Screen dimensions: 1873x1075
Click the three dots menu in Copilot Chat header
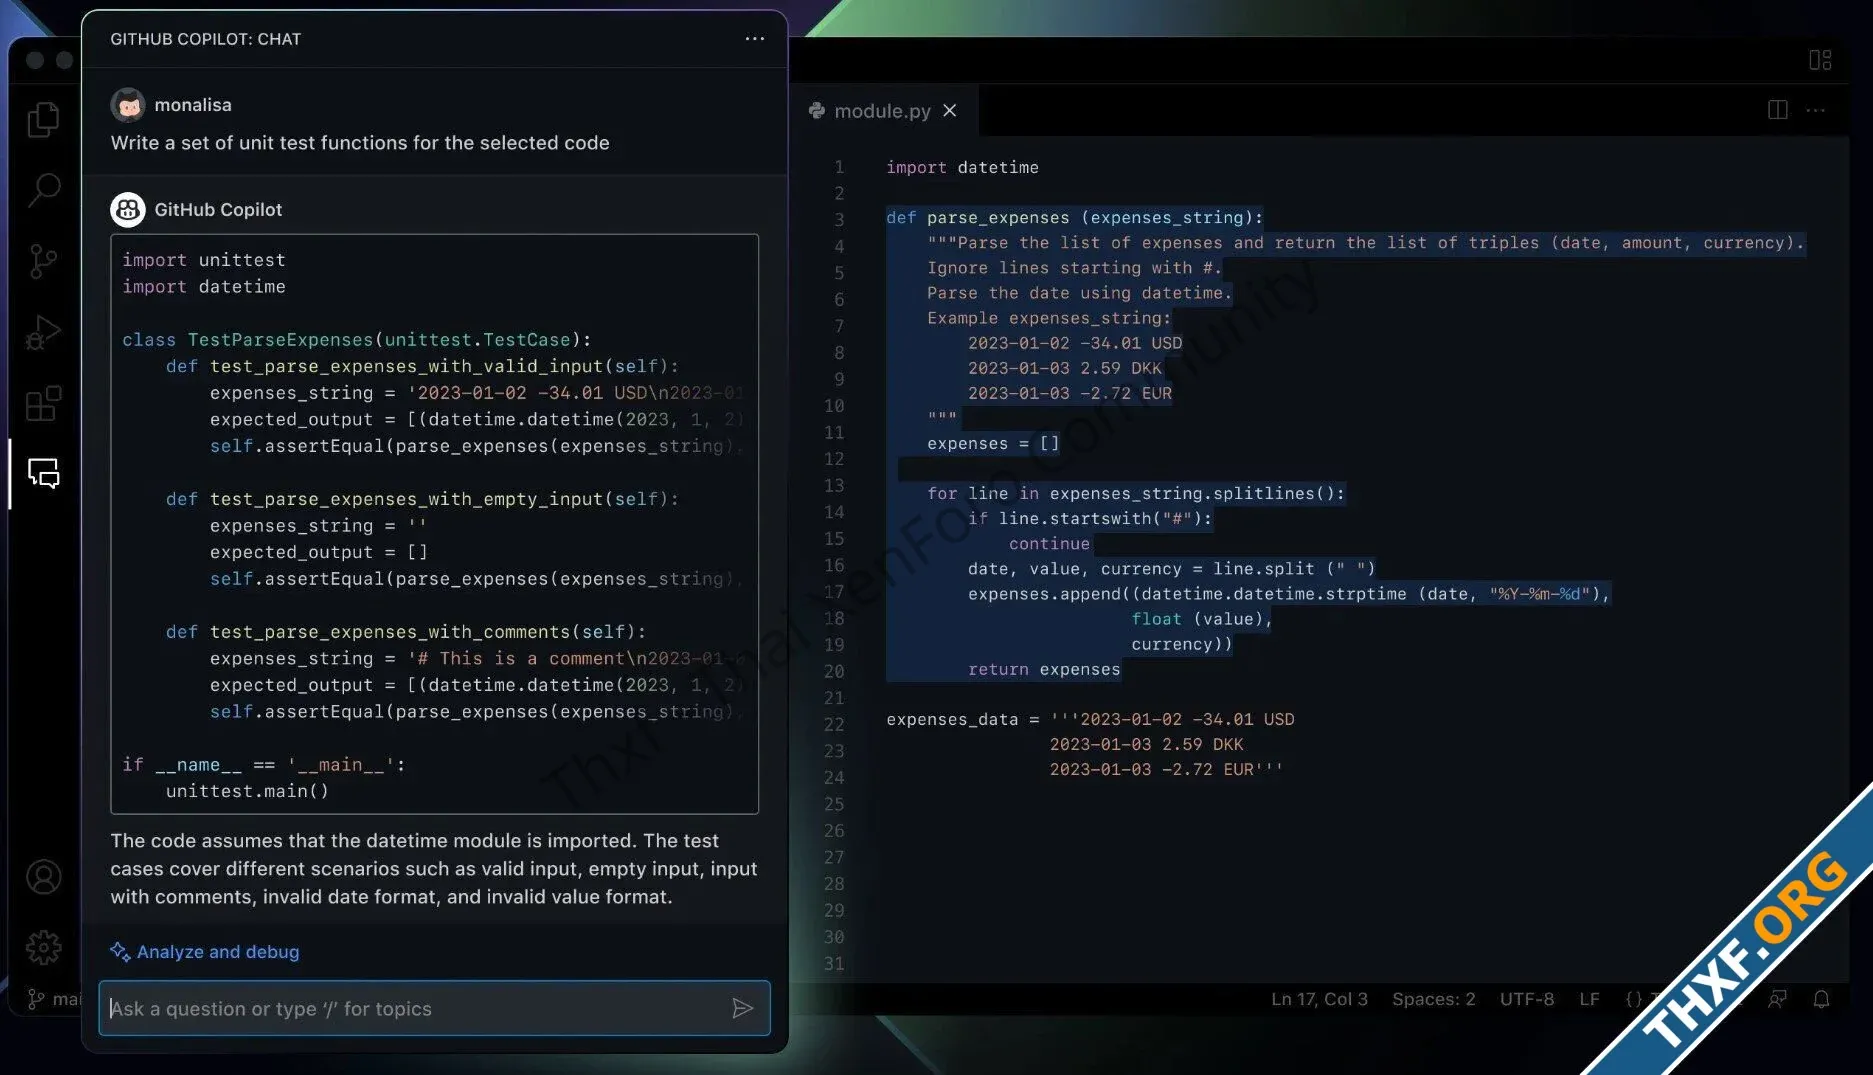755,39
